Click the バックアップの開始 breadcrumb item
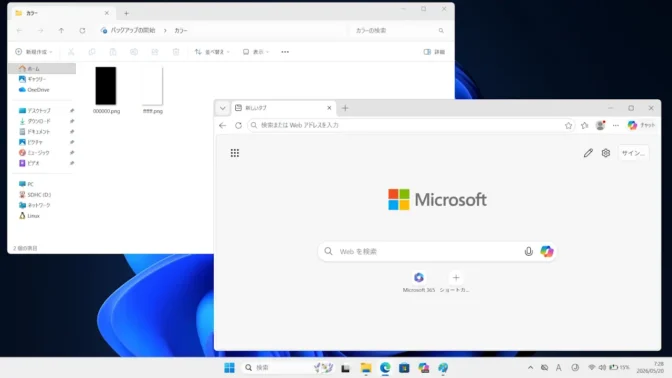672x378 pixels. 133,30
